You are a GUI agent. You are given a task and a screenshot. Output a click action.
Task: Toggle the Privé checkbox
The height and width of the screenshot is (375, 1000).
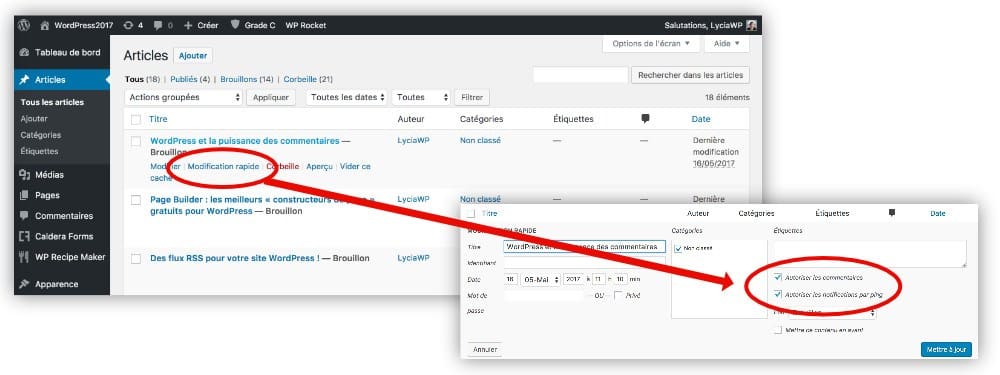click(618, 295)
